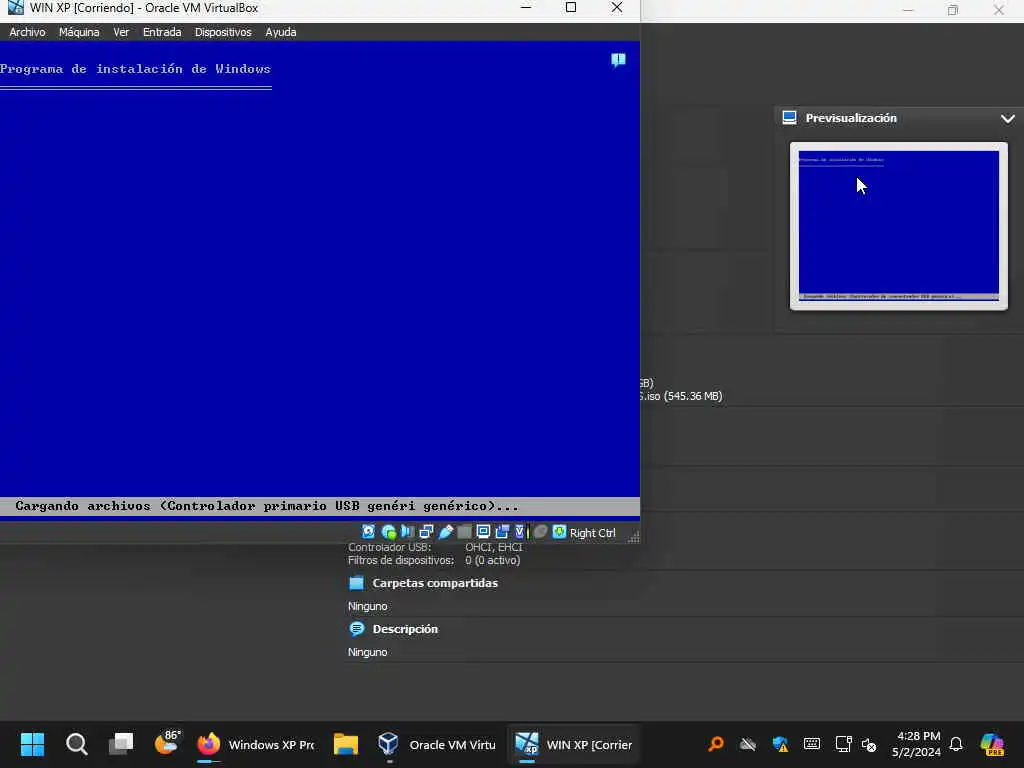Open File Explorer from taskbar
The width and height of the screenshot is (1024, 768).
pyautogui.click(x=345, y=744)
